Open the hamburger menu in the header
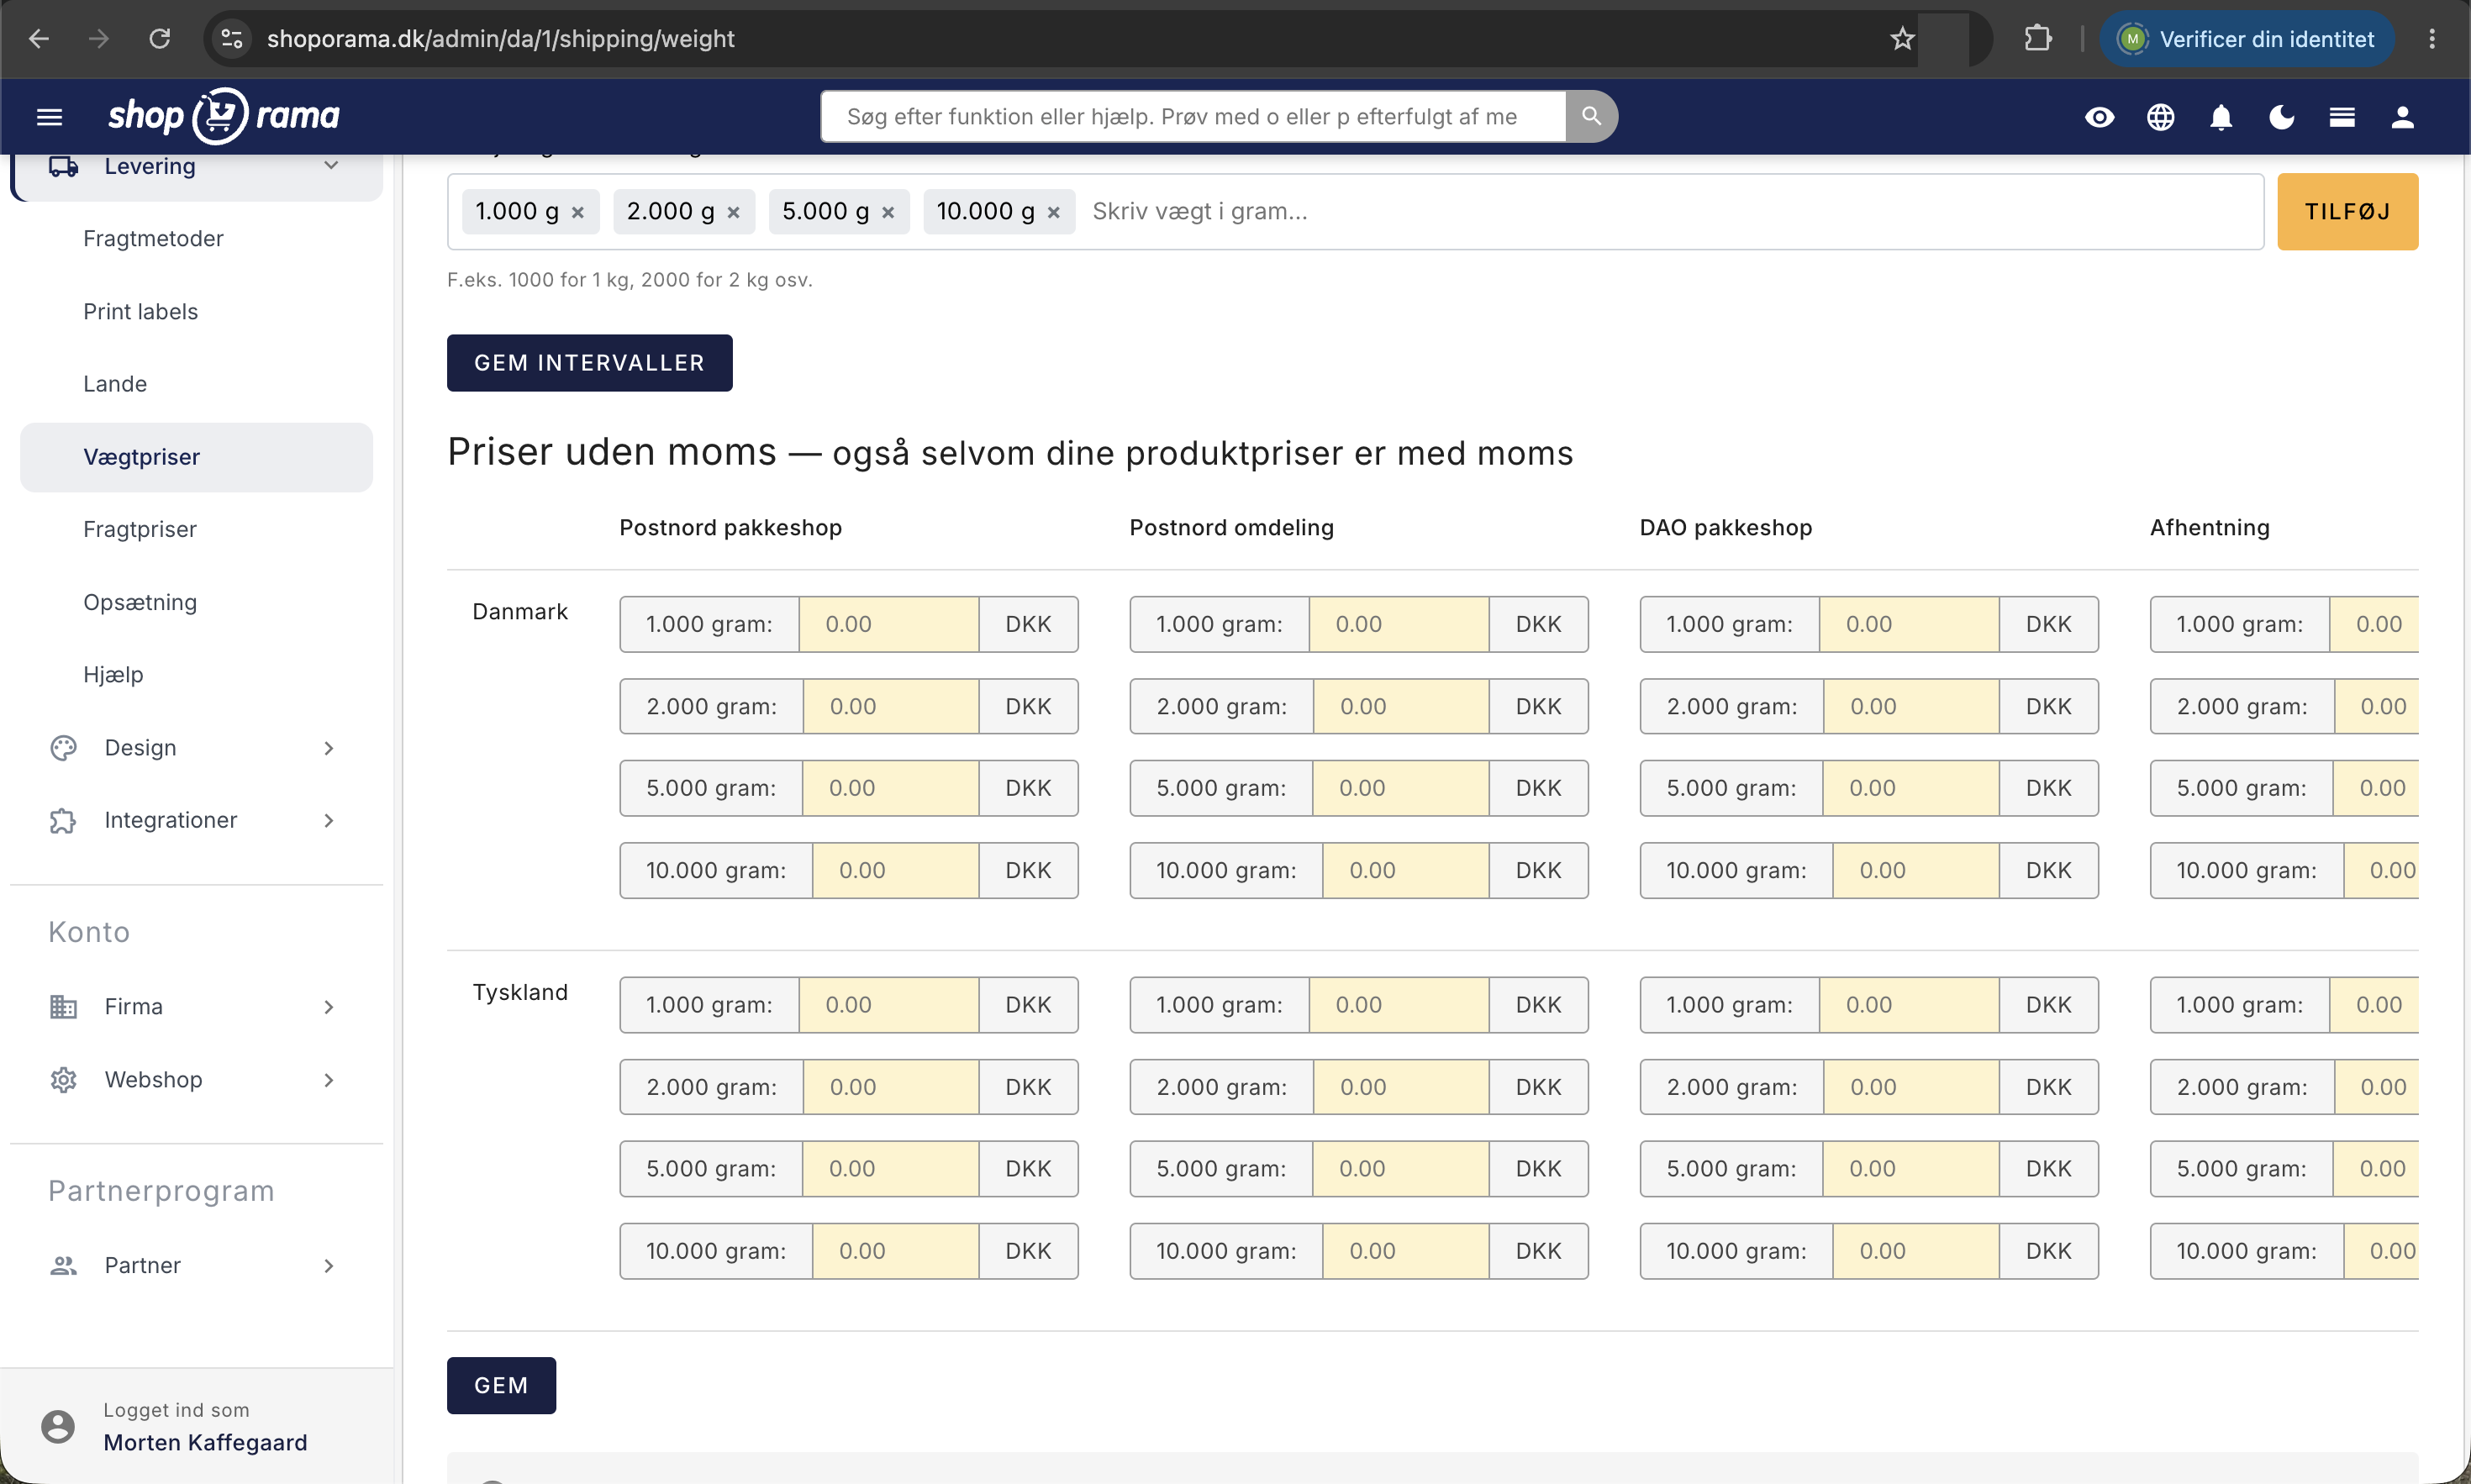The height and width of the screenshot is (1484, 2471). click(49, 117)
